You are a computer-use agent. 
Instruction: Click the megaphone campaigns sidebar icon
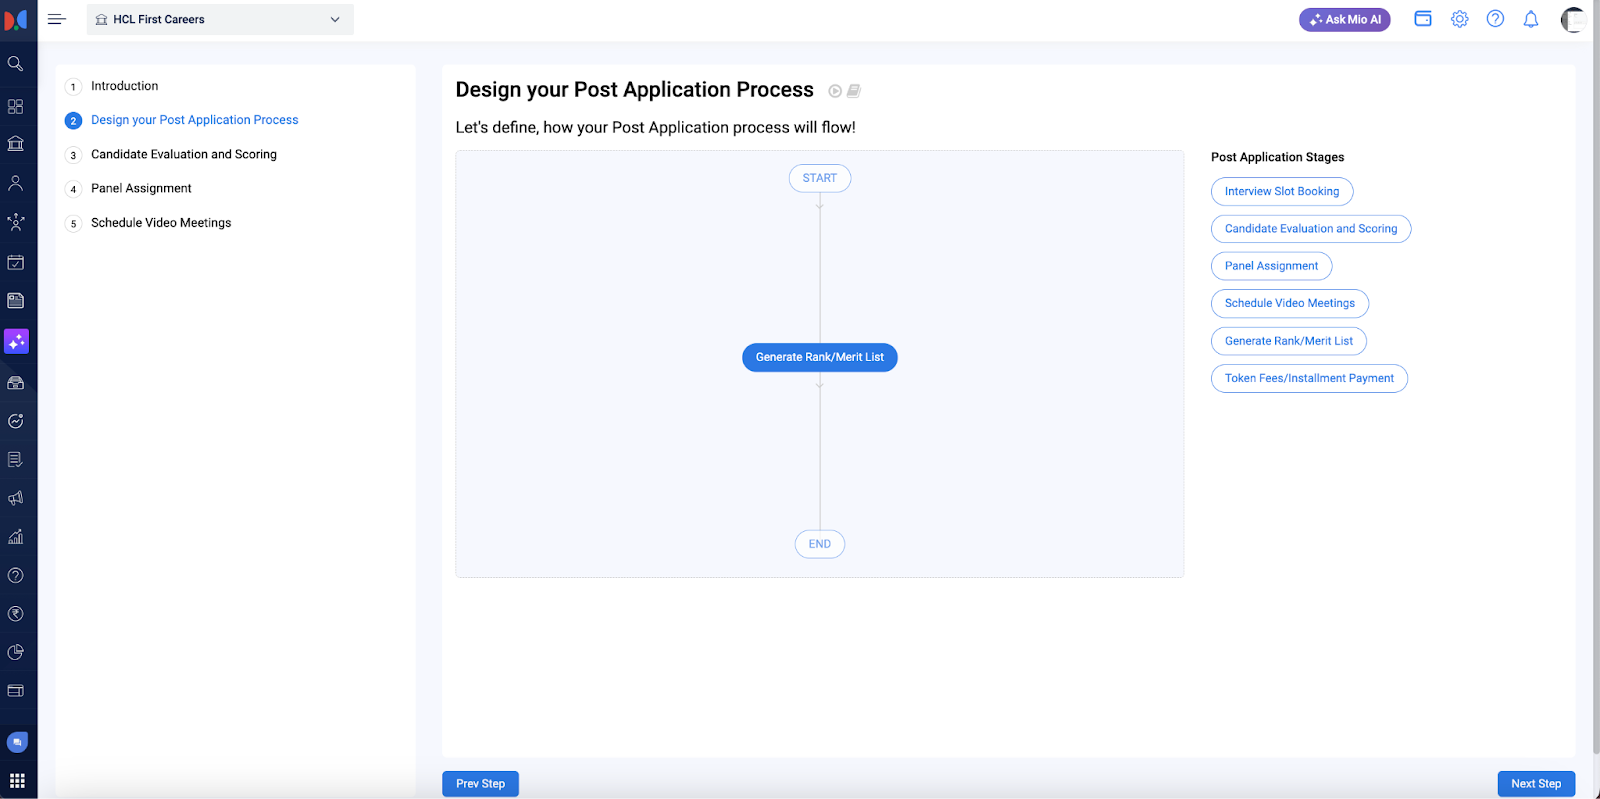click(15, 498)
